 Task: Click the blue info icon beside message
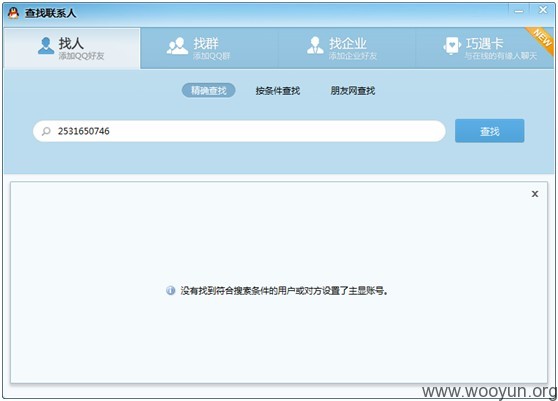click(170, 290)
